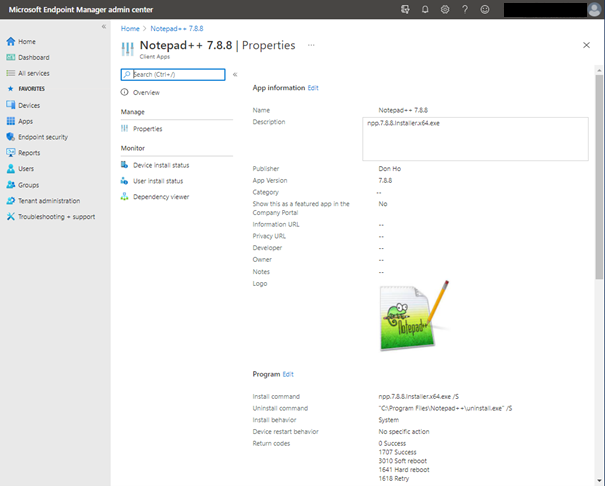Open Reports via its sidebar icon

pyautogui.click(x=11, y=153)
